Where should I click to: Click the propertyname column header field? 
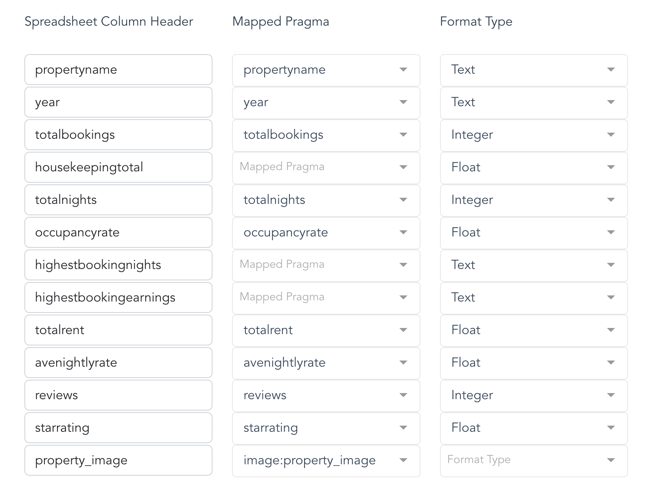tap(118, 70)
